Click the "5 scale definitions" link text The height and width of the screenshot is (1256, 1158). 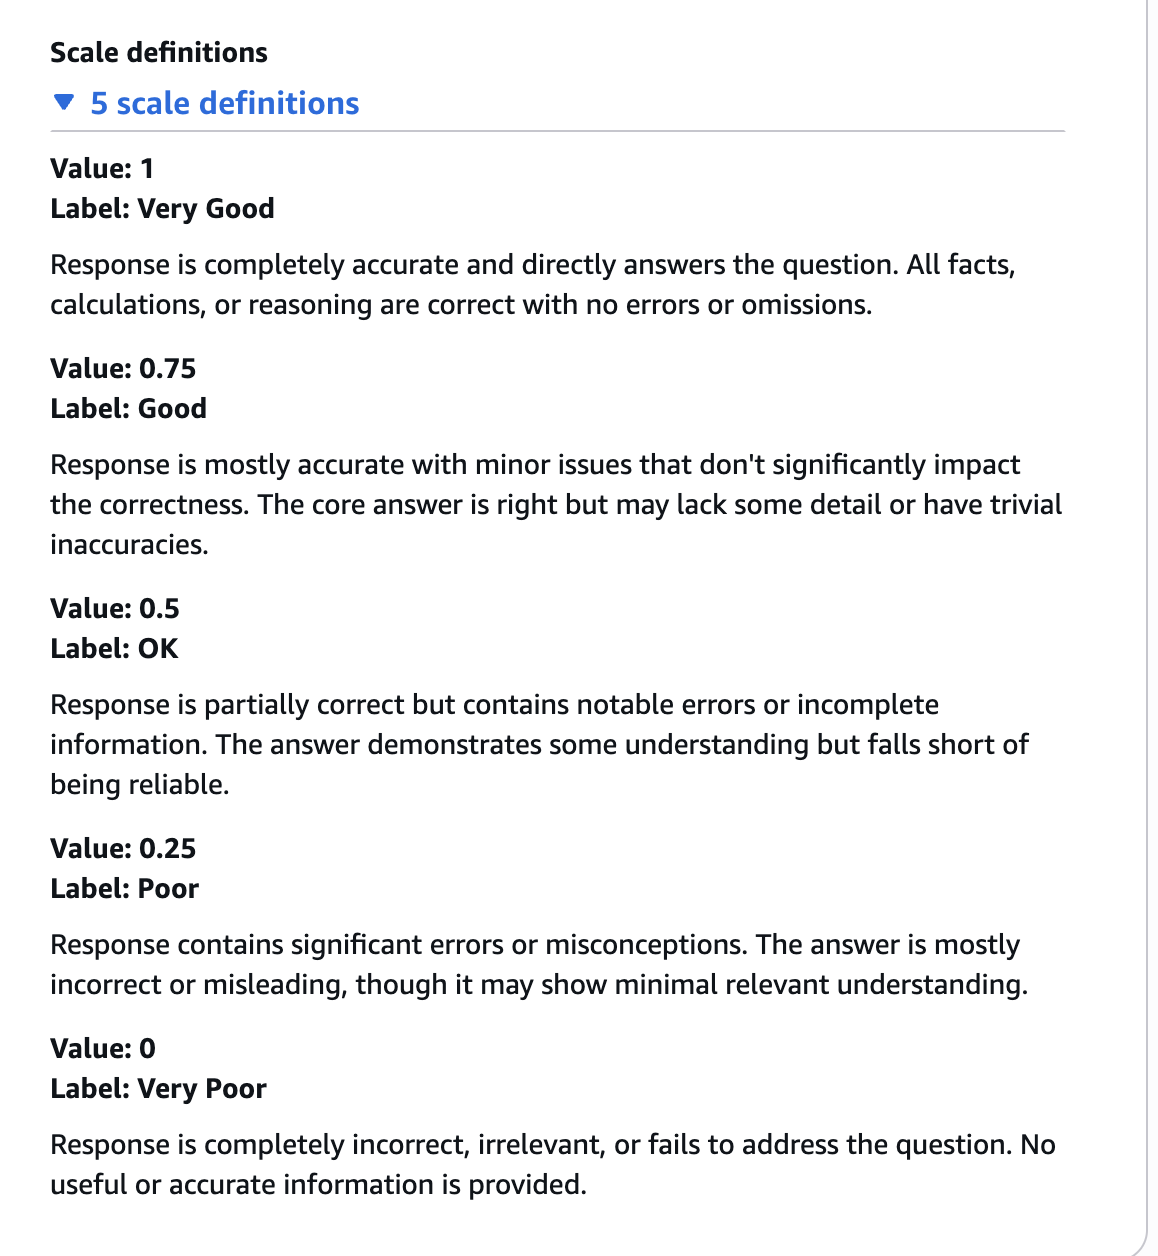click(x=224, y=103)
